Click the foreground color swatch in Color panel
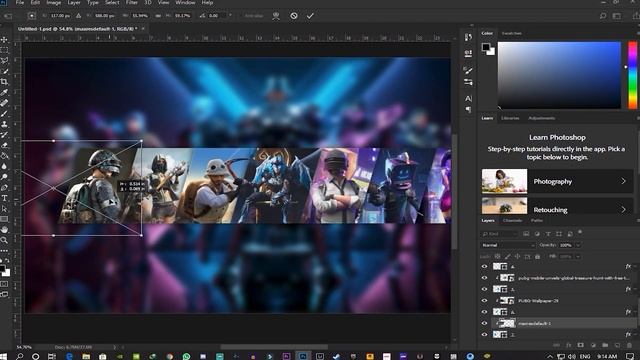The width and height of the screenshot is (640, 360). click(x=485, y=47)
